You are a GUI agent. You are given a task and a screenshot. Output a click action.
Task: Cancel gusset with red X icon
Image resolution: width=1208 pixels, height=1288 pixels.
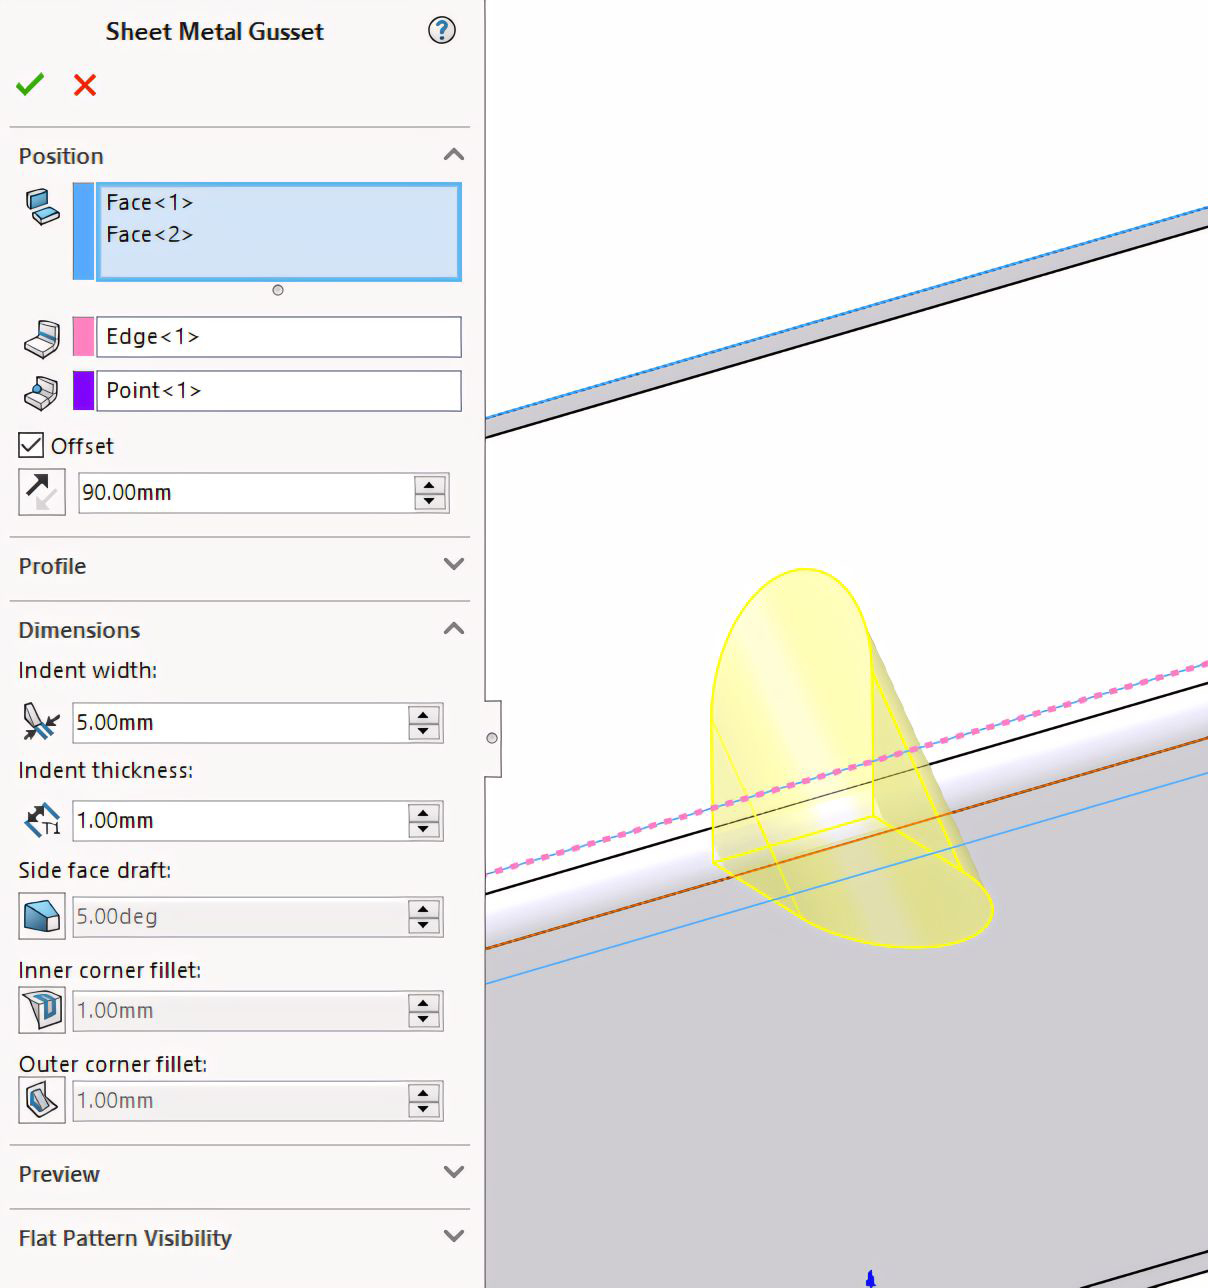(85, 85)
